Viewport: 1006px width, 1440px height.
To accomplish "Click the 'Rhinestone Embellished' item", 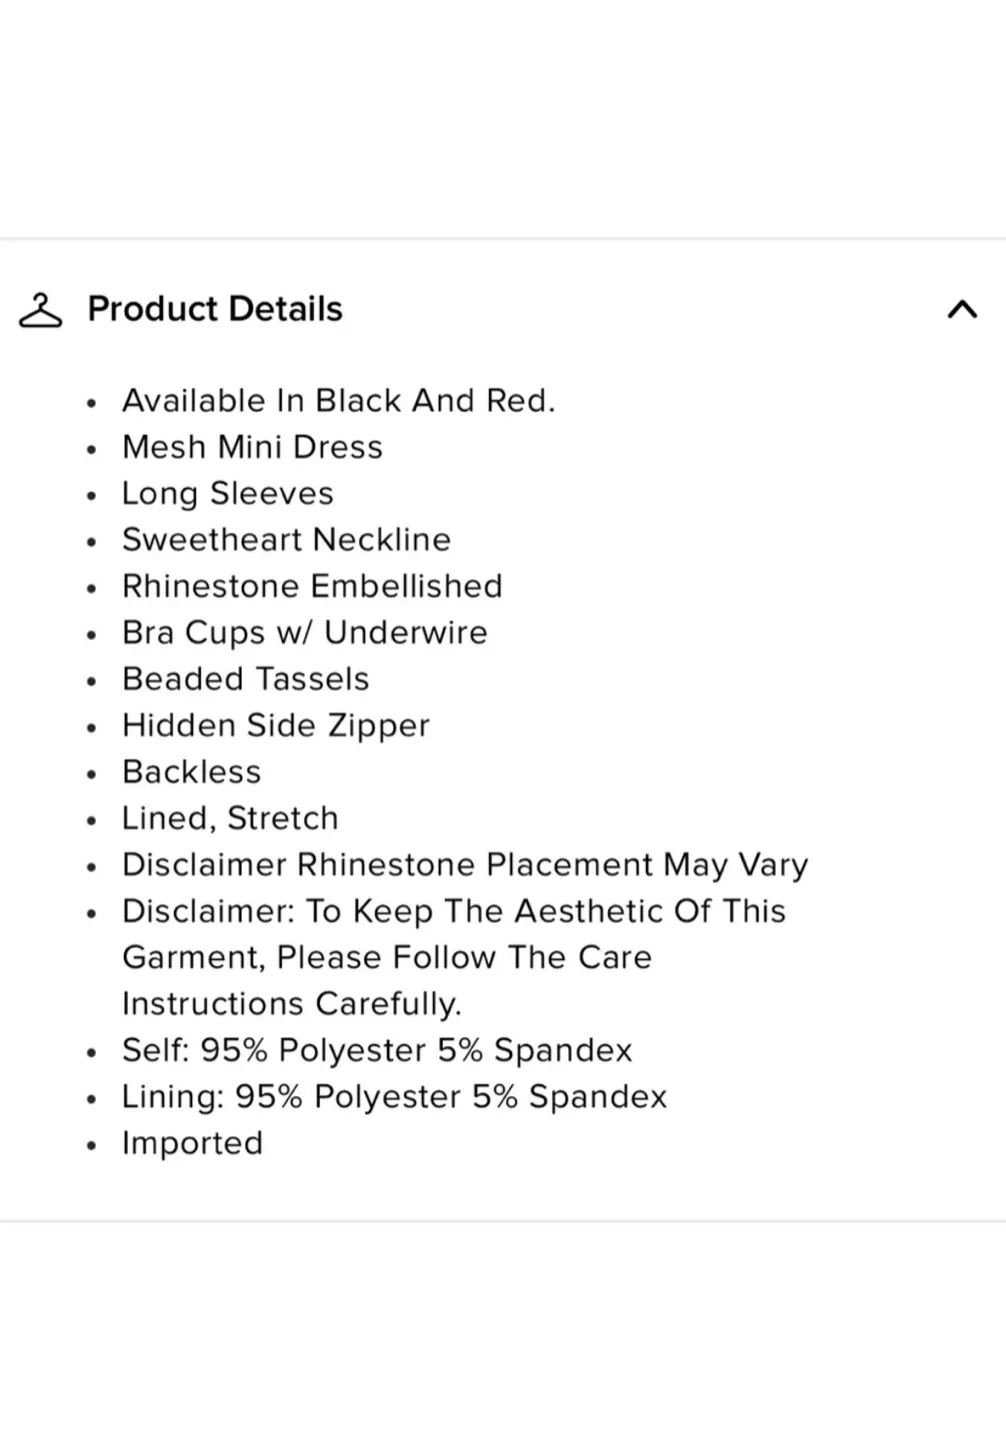I will [312, 586].
